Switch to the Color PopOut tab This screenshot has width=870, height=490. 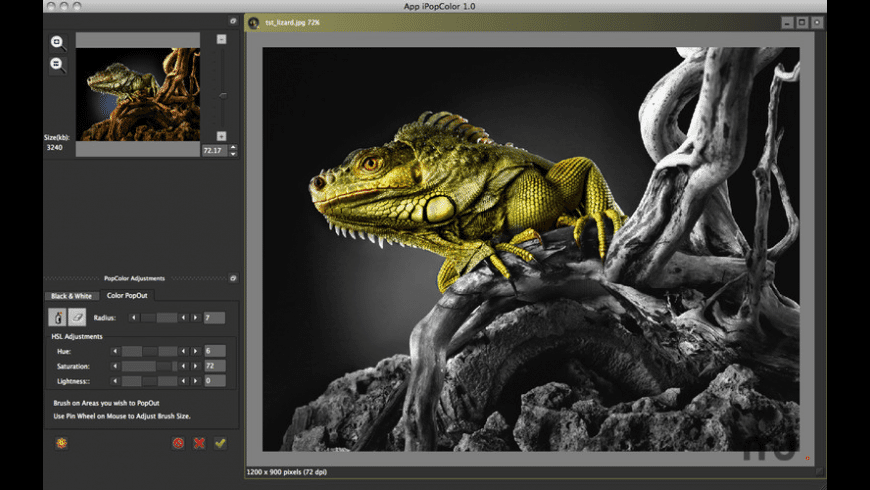tap(127, 295)
